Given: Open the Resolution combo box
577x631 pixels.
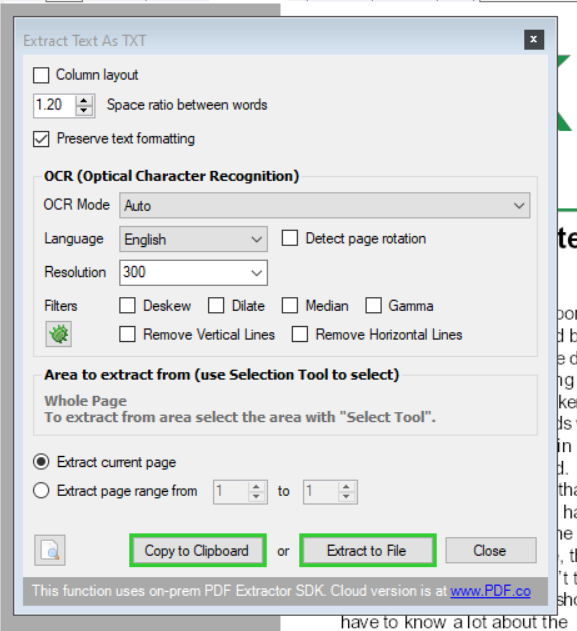Looking at the screenshot, I should 194,273.
